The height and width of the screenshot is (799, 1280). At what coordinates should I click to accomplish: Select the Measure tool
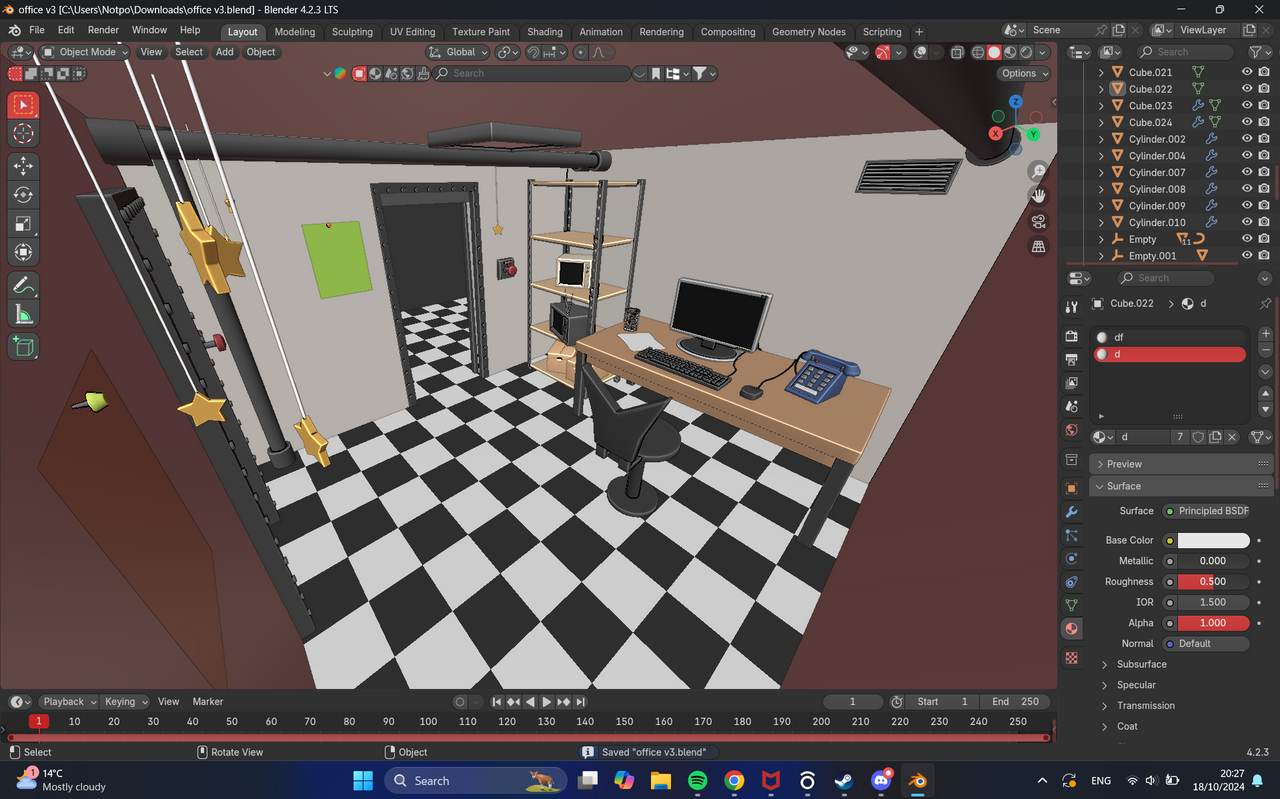(x=24, y=315)
